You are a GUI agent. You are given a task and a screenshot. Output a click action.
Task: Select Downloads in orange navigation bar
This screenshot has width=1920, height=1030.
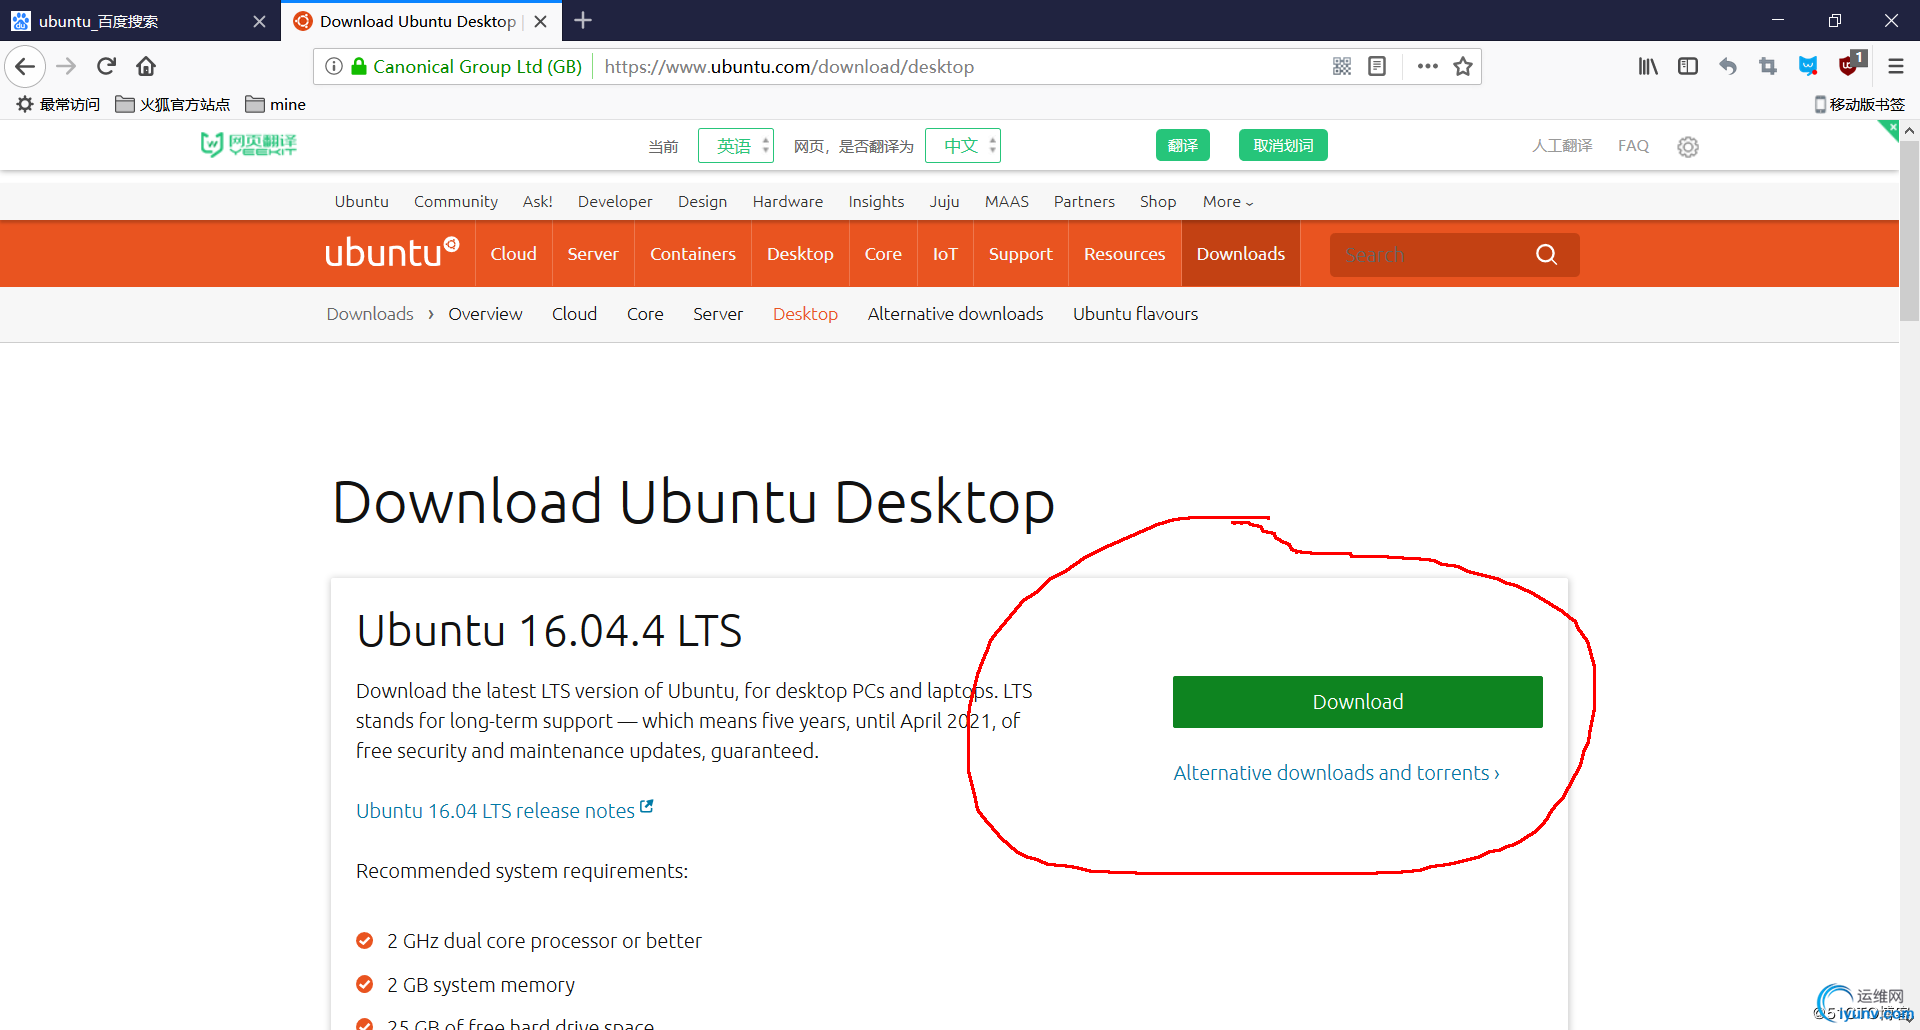(1241, 254)
